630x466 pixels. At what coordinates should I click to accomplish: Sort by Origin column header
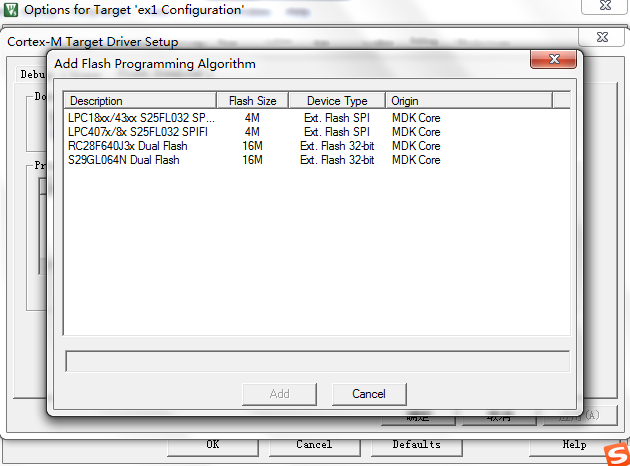tap(469, 100)
